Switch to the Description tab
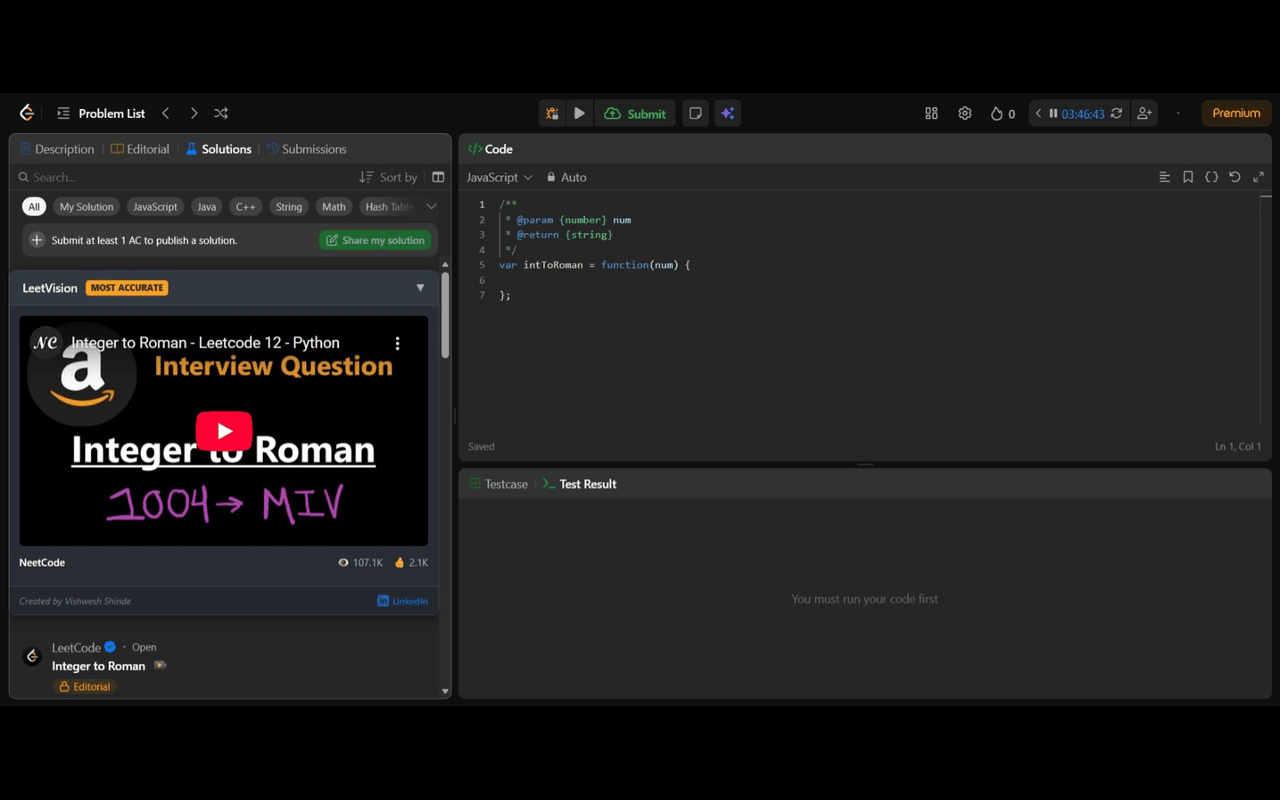This screenshot has width=1280, height=800. coord(57,149)
